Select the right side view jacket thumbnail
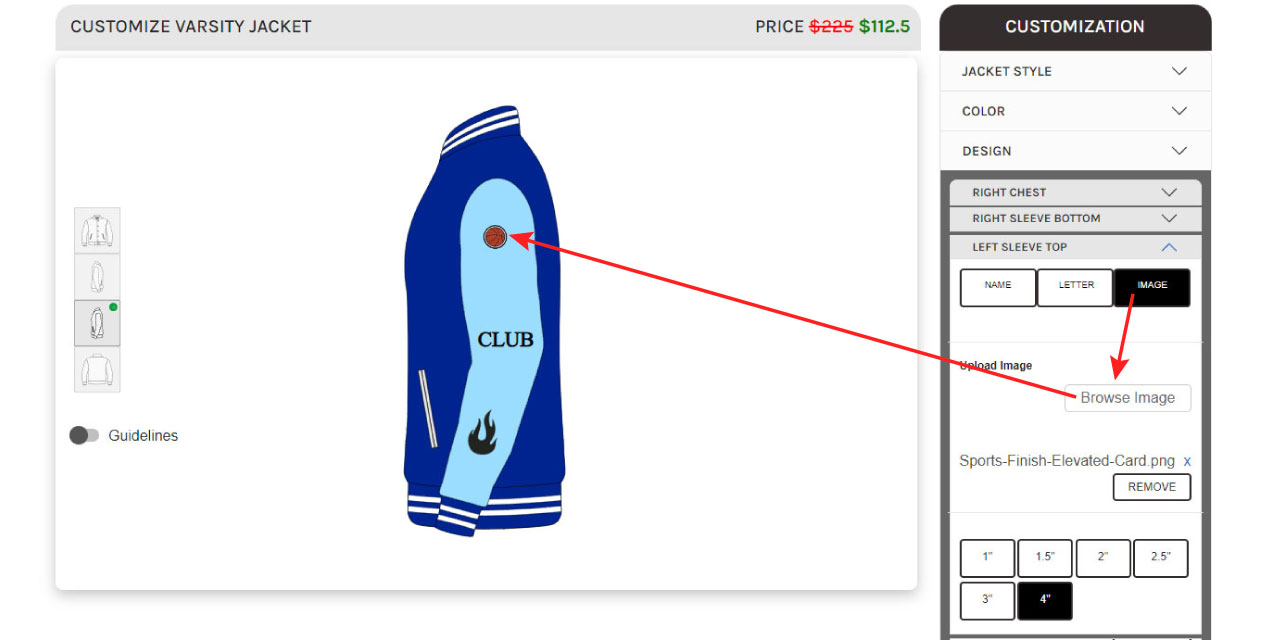 point(97,276)
